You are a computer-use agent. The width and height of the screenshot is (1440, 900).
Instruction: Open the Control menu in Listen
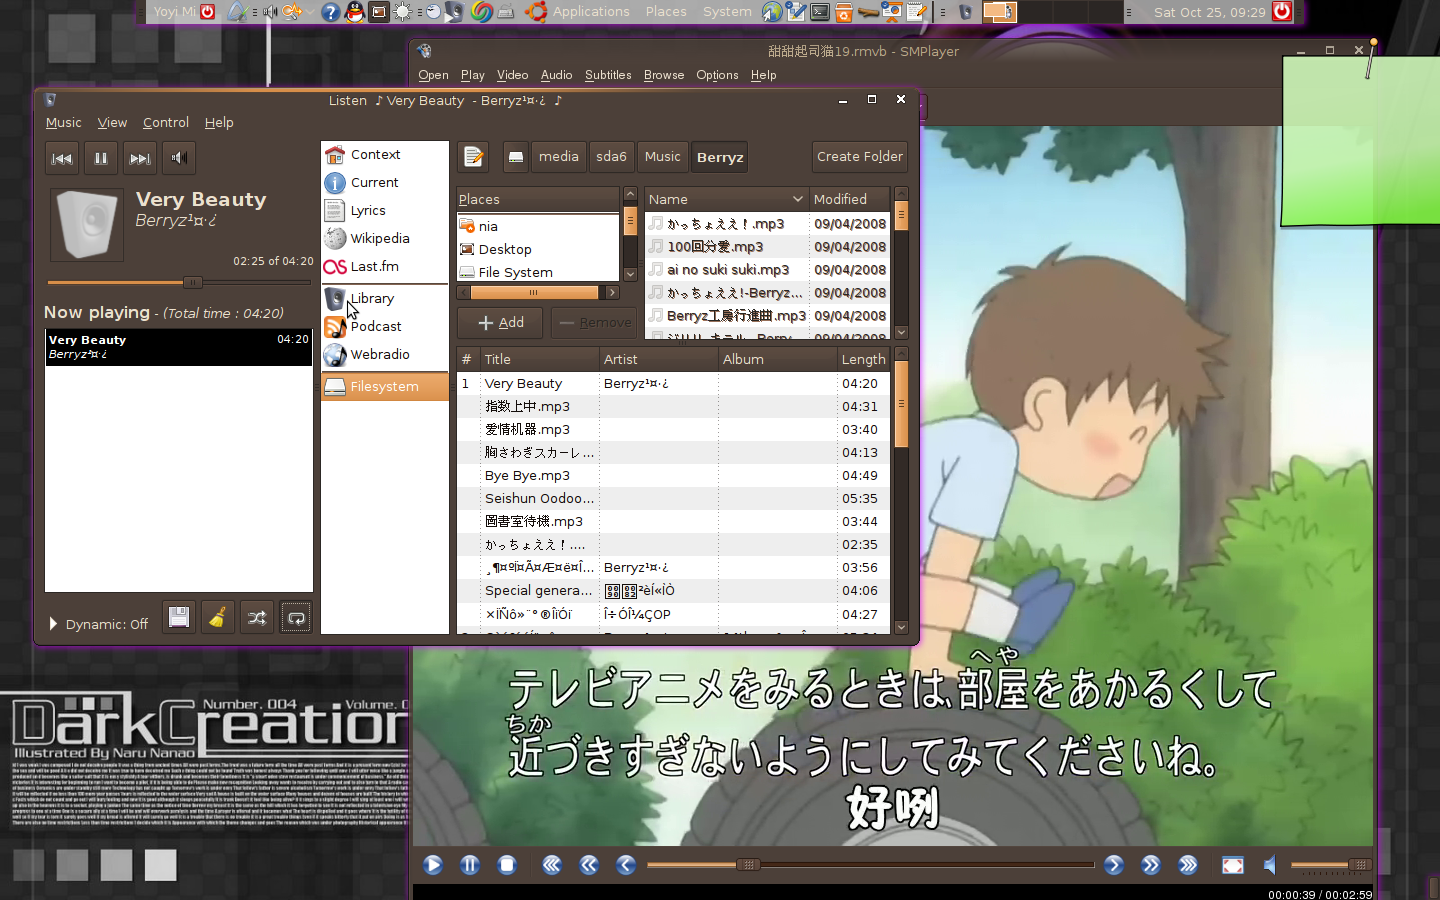[x=166, y=123]
